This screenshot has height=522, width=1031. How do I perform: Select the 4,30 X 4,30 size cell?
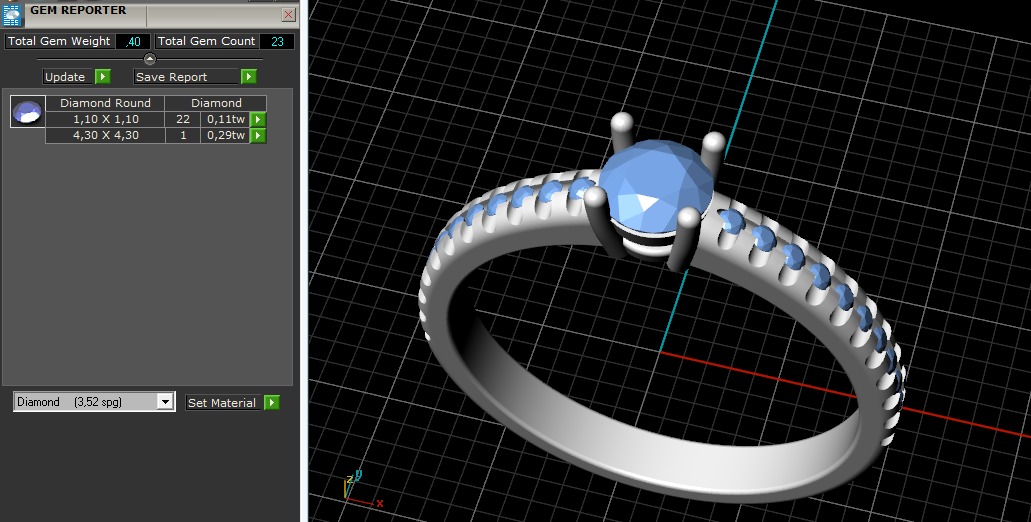[105, 135]
